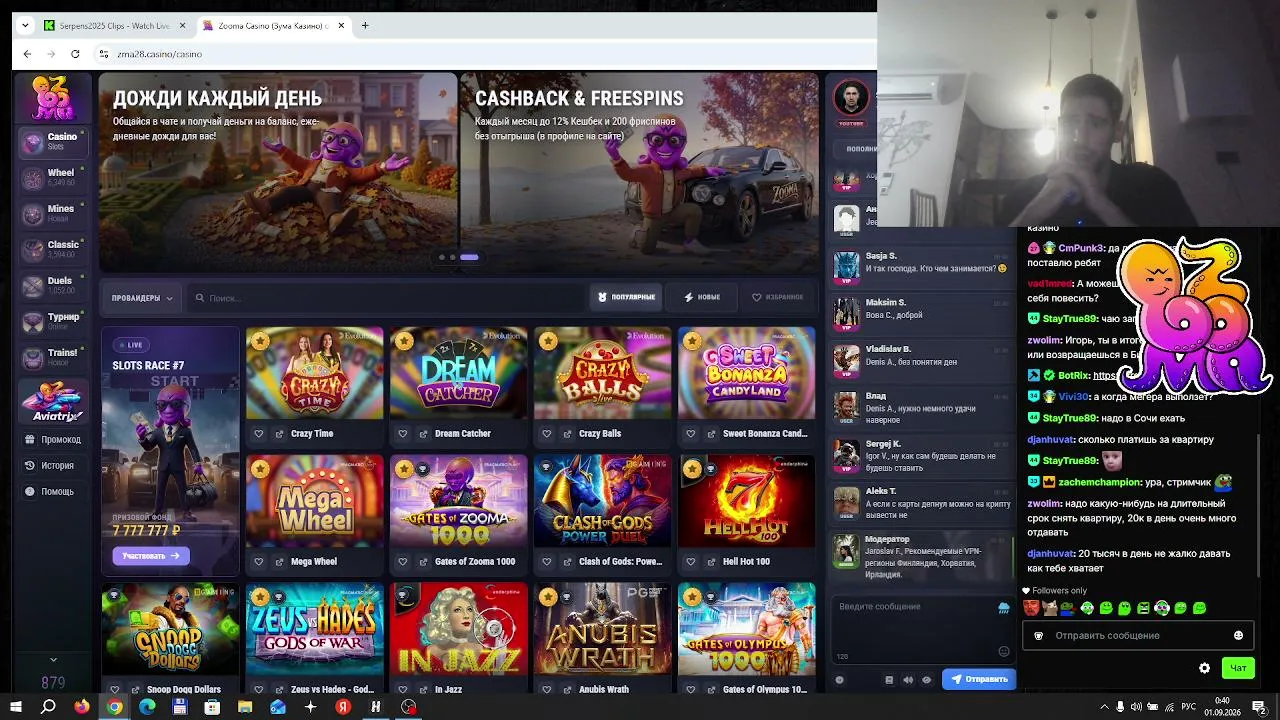Open stream chat settings gear
The image size is (1280, 720).
(1204, 668)
